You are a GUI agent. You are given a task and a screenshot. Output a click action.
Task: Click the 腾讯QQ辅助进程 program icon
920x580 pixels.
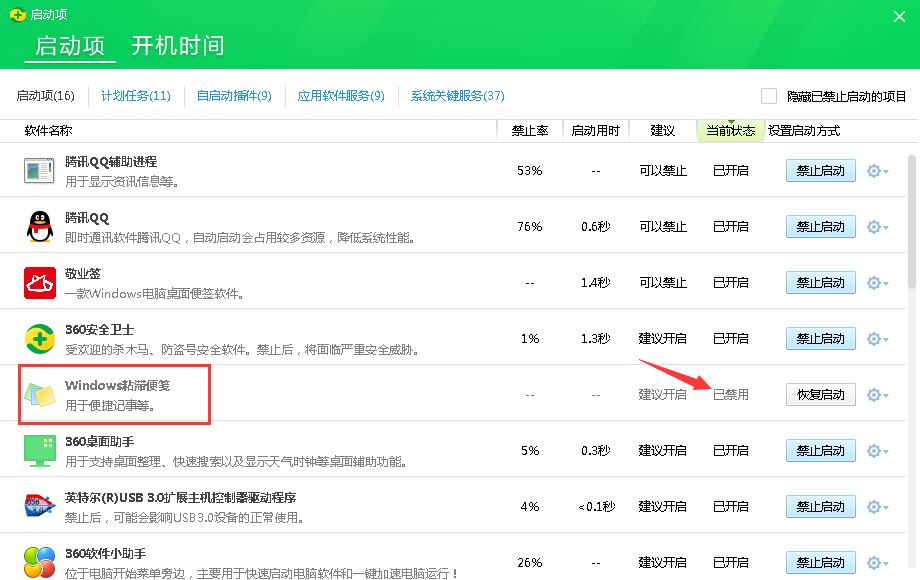tap(39, 171)
